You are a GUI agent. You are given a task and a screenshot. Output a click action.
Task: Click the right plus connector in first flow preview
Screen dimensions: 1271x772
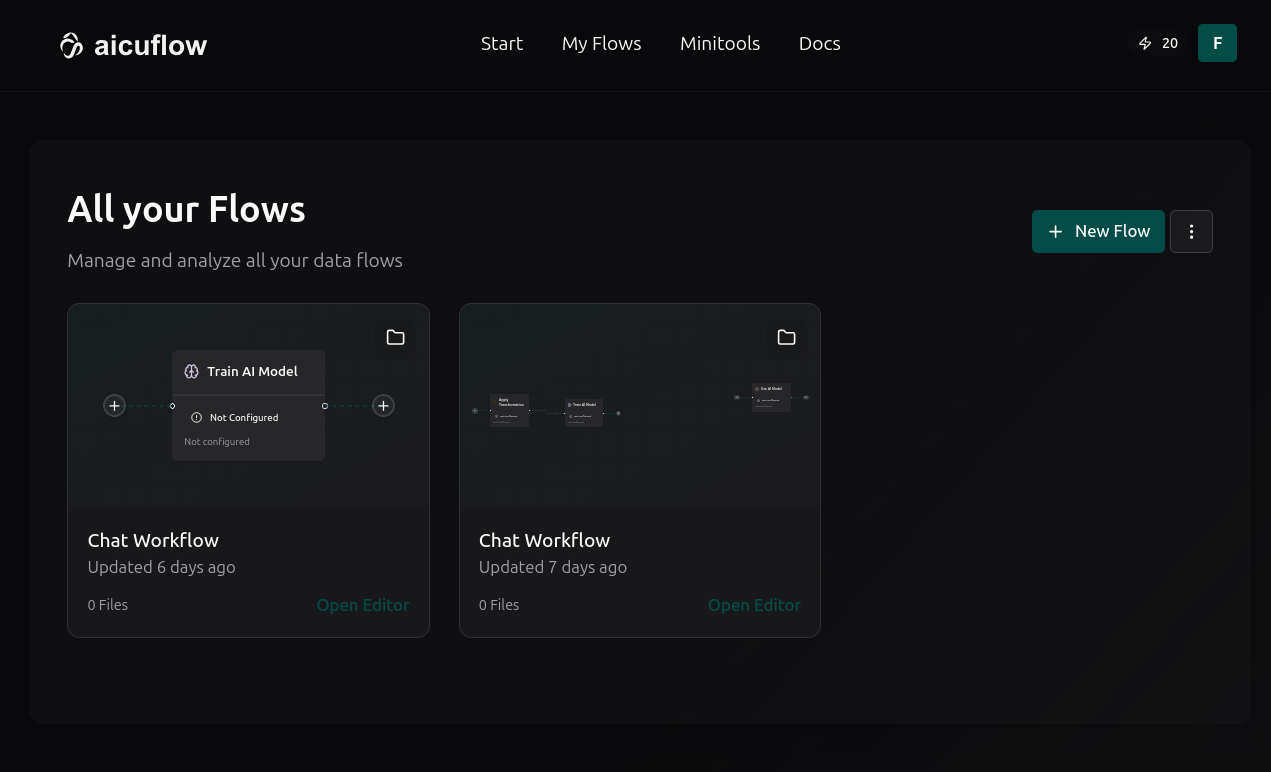click(383, 406)
